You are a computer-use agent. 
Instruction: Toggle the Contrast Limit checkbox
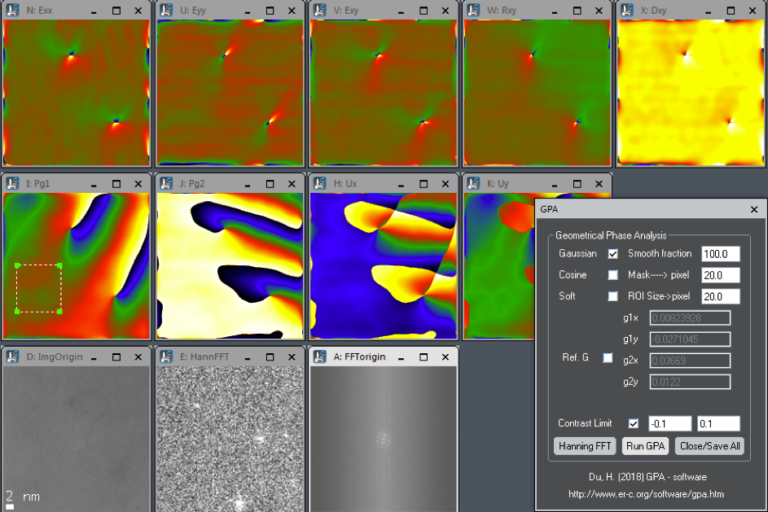tap(632, 423)
